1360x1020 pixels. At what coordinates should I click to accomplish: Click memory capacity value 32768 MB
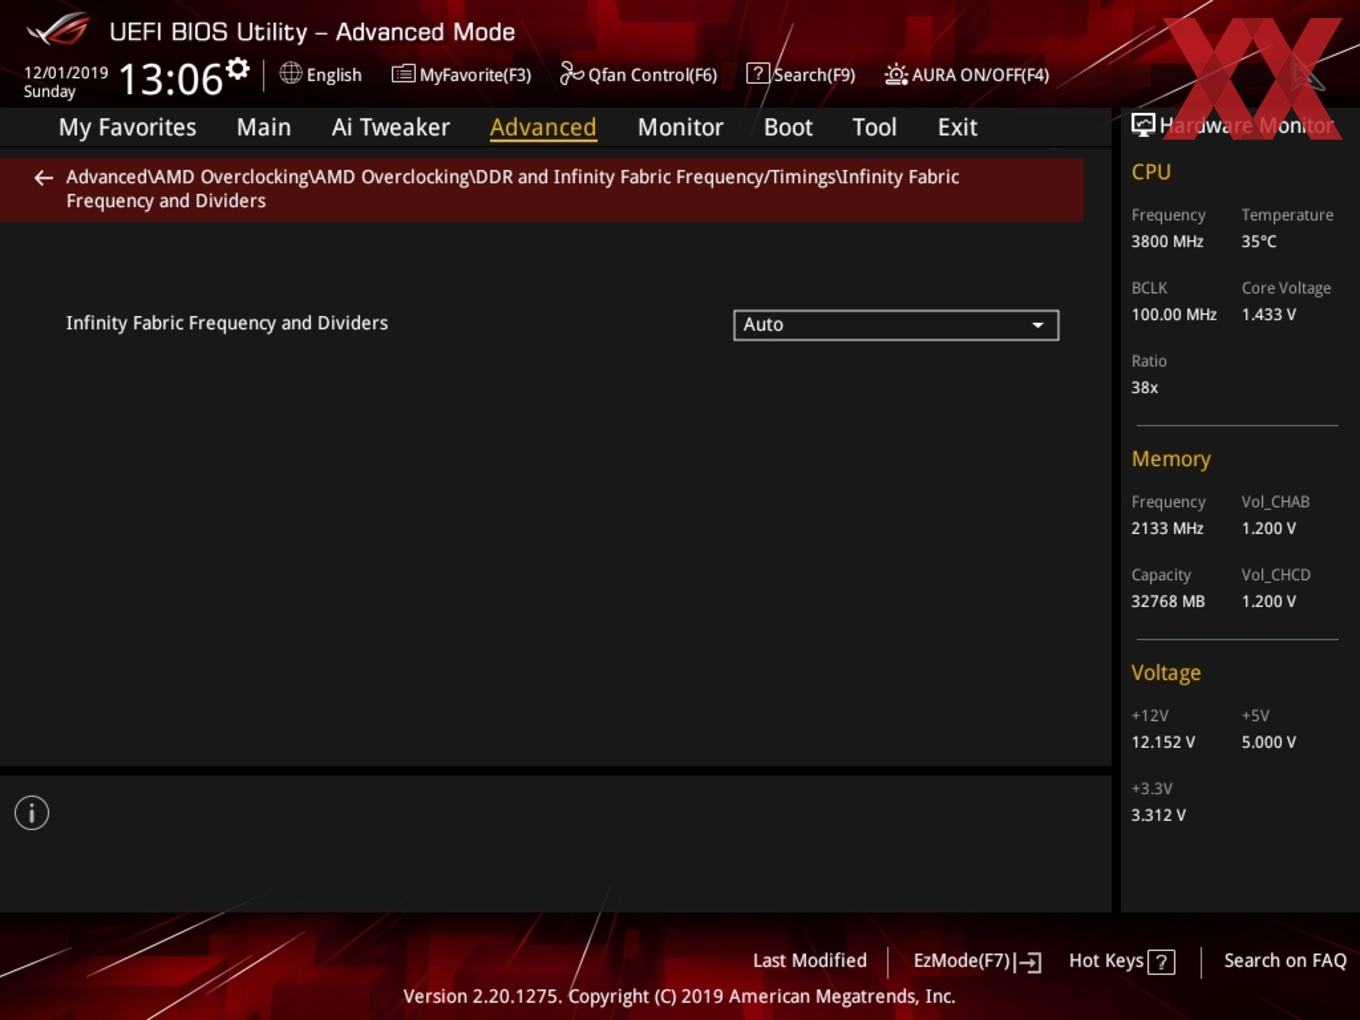pos(1168,601)
